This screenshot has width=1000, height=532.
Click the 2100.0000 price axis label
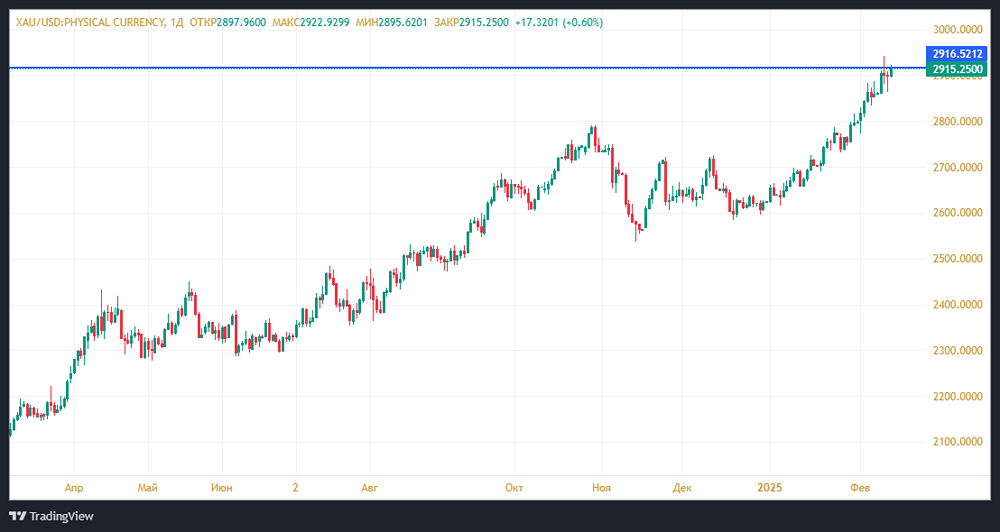[958, 442]
